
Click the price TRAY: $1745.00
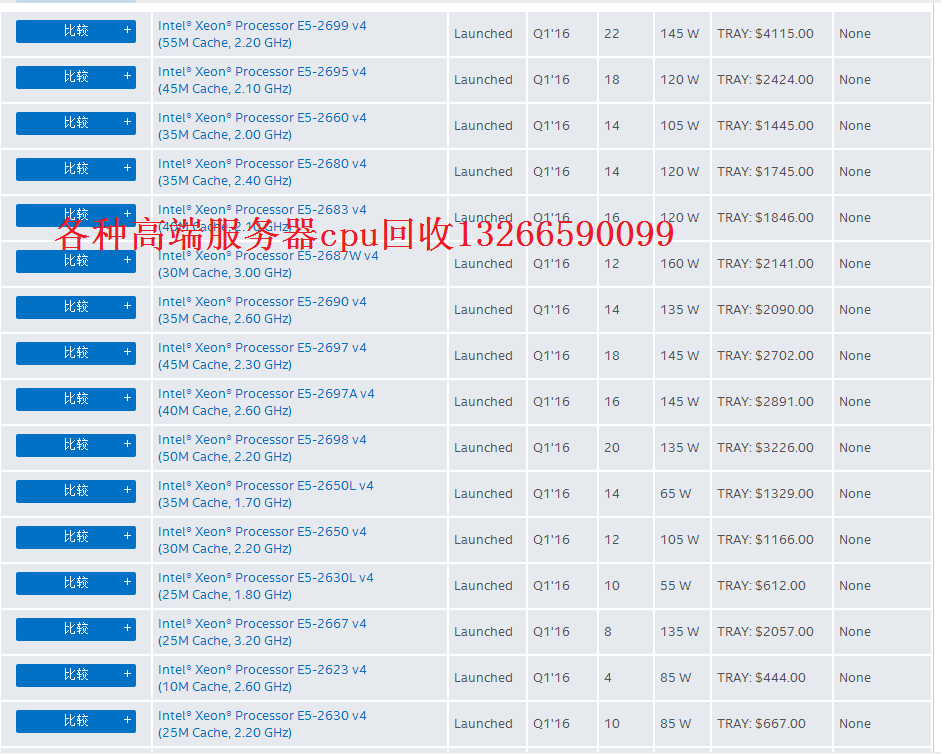pos(765,172)
